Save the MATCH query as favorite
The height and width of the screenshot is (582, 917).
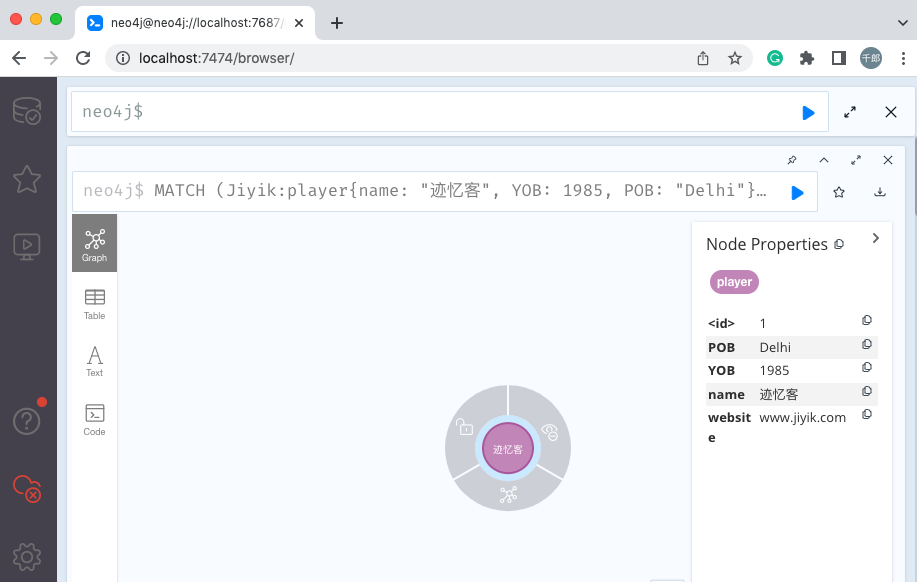pos(839,192)
